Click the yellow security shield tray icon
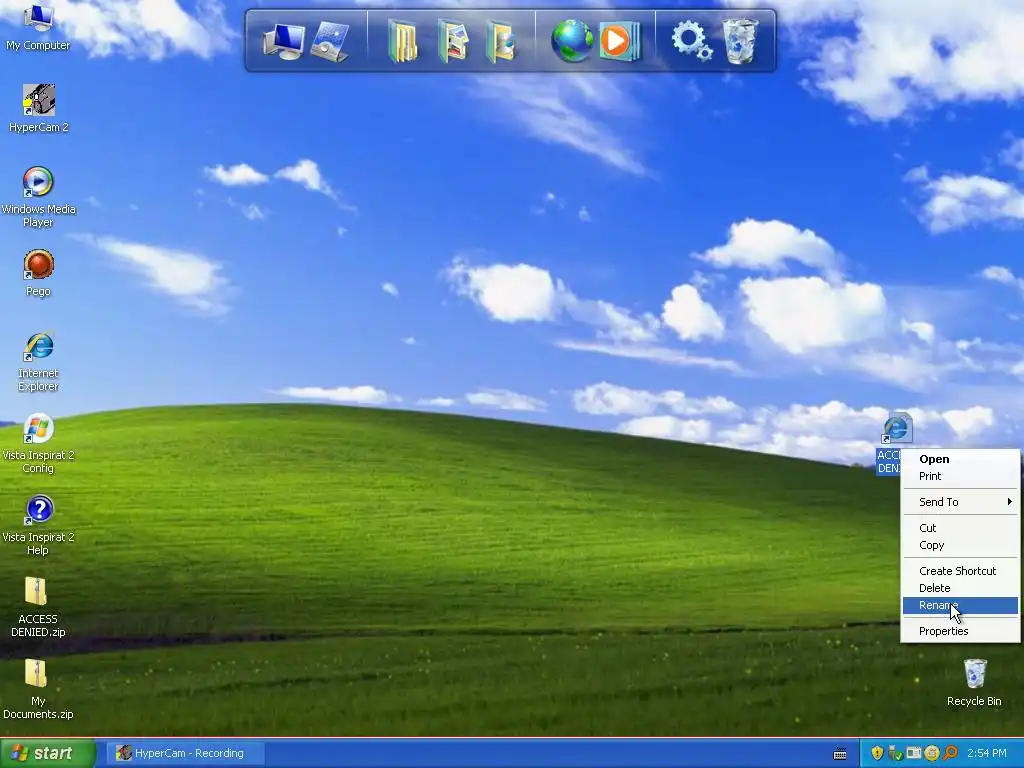 coord(877,753)
